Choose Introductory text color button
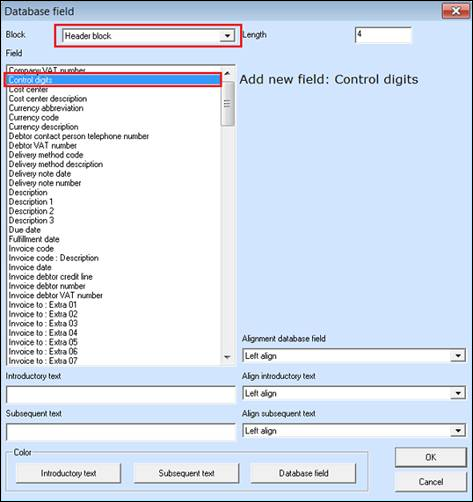The width and height of the screenshot is (473, 502). click(68, 473)
